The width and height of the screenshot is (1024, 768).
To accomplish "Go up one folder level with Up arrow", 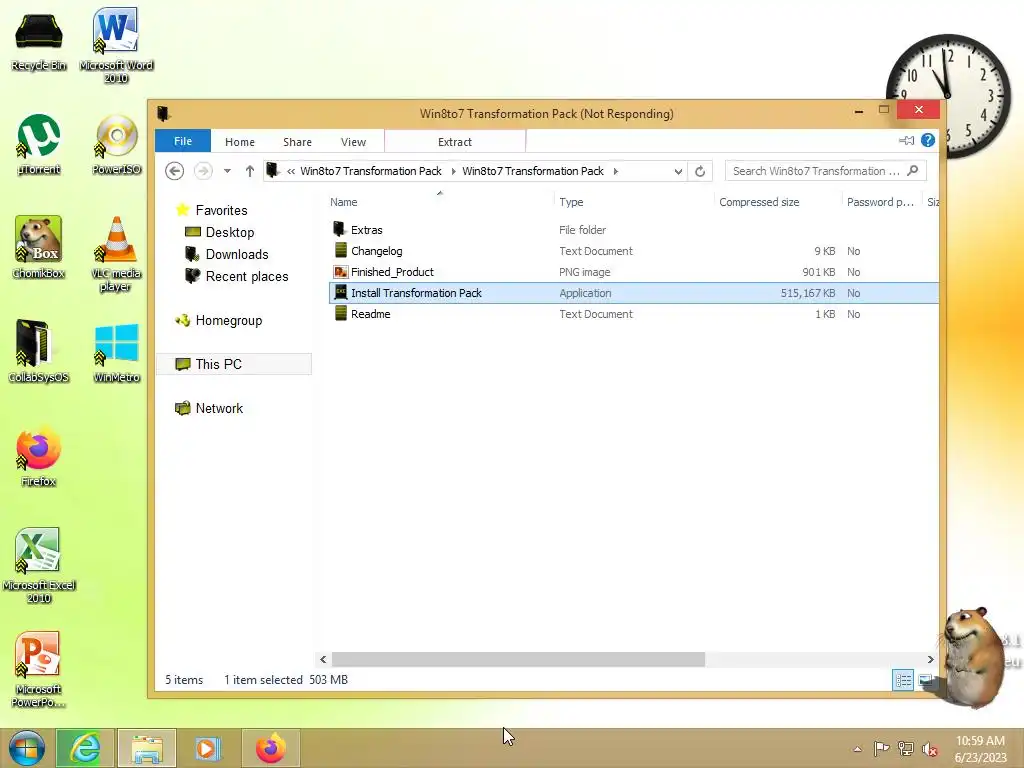I will (x=249, y=171).
